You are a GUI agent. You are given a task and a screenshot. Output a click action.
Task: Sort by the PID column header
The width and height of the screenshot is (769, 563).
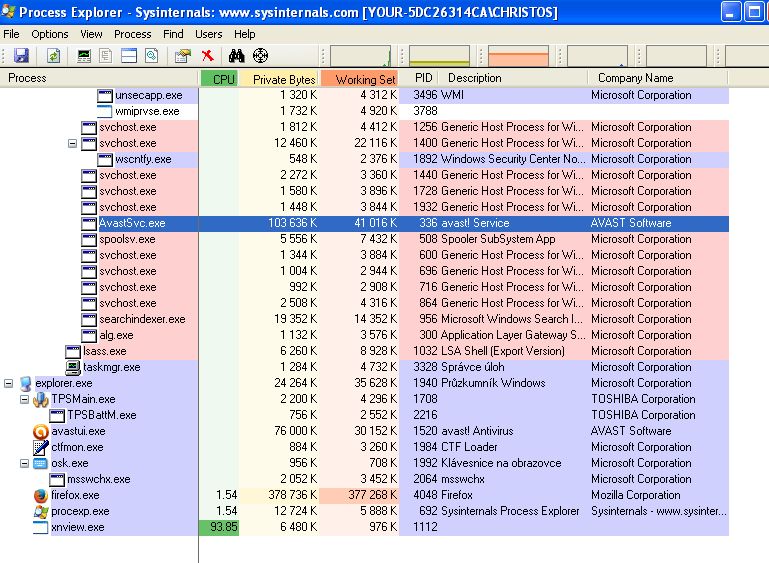coord(418,78)
